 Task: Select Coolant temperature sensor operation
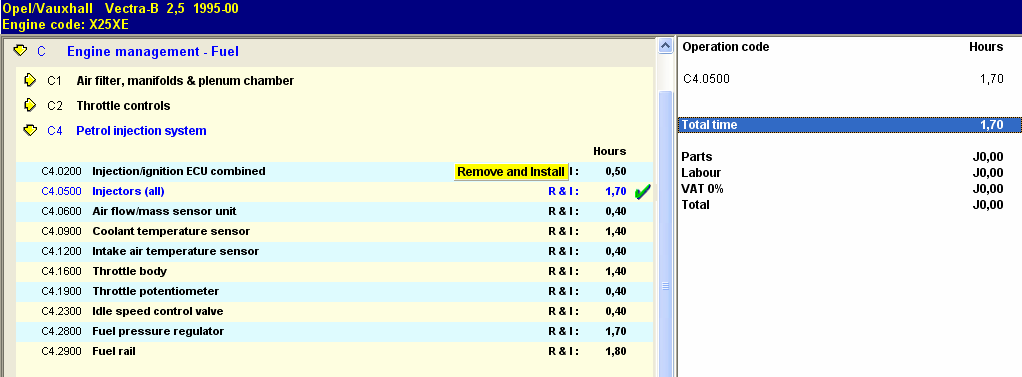171,232
